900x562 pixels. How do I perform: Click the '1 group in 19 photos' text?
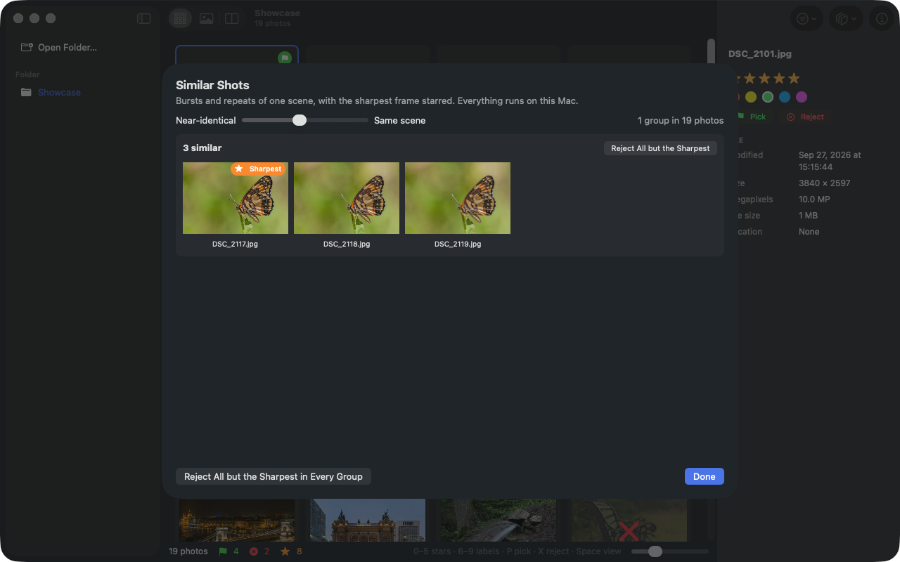point(680,121)
